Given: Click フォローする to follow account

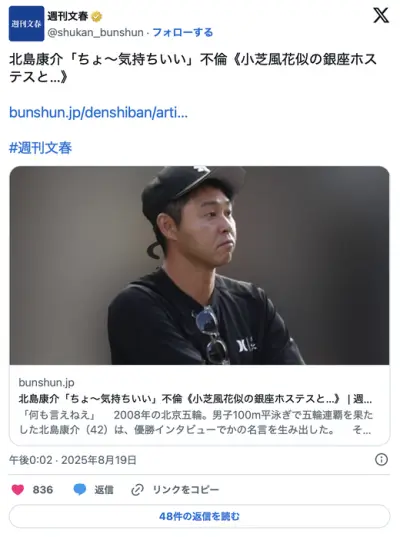Looking at the screenshot, I should click(x=183, y=33).
